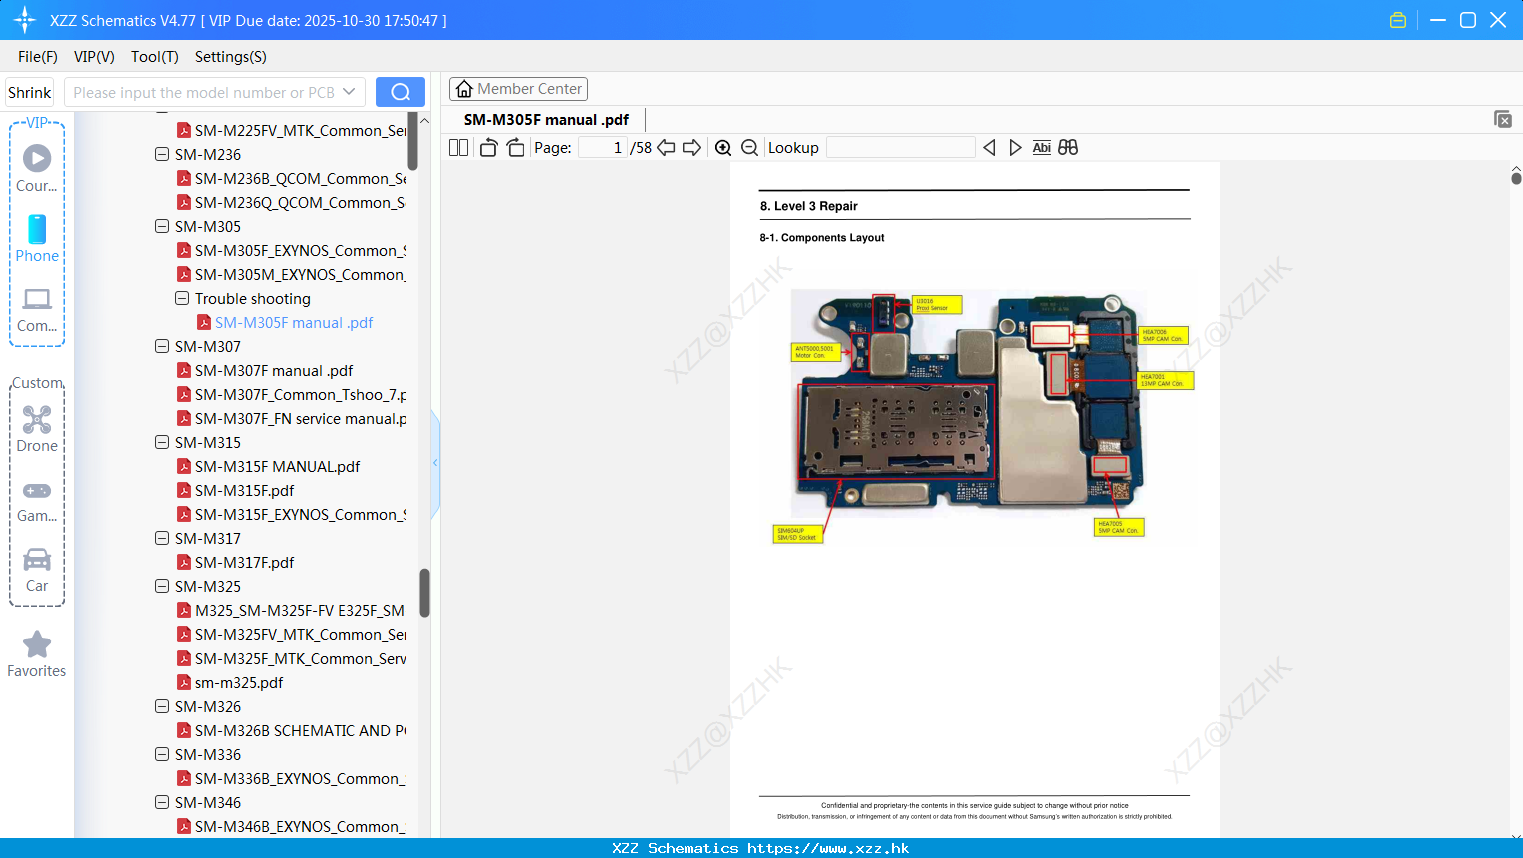Close all tabs icon at right
1523x858 pixels.
point(1503,119)
